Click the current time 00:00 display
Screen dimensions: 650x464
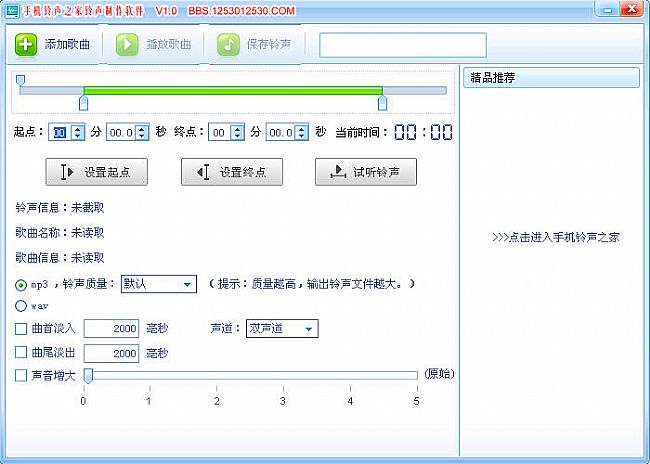(x=423, y=132)
